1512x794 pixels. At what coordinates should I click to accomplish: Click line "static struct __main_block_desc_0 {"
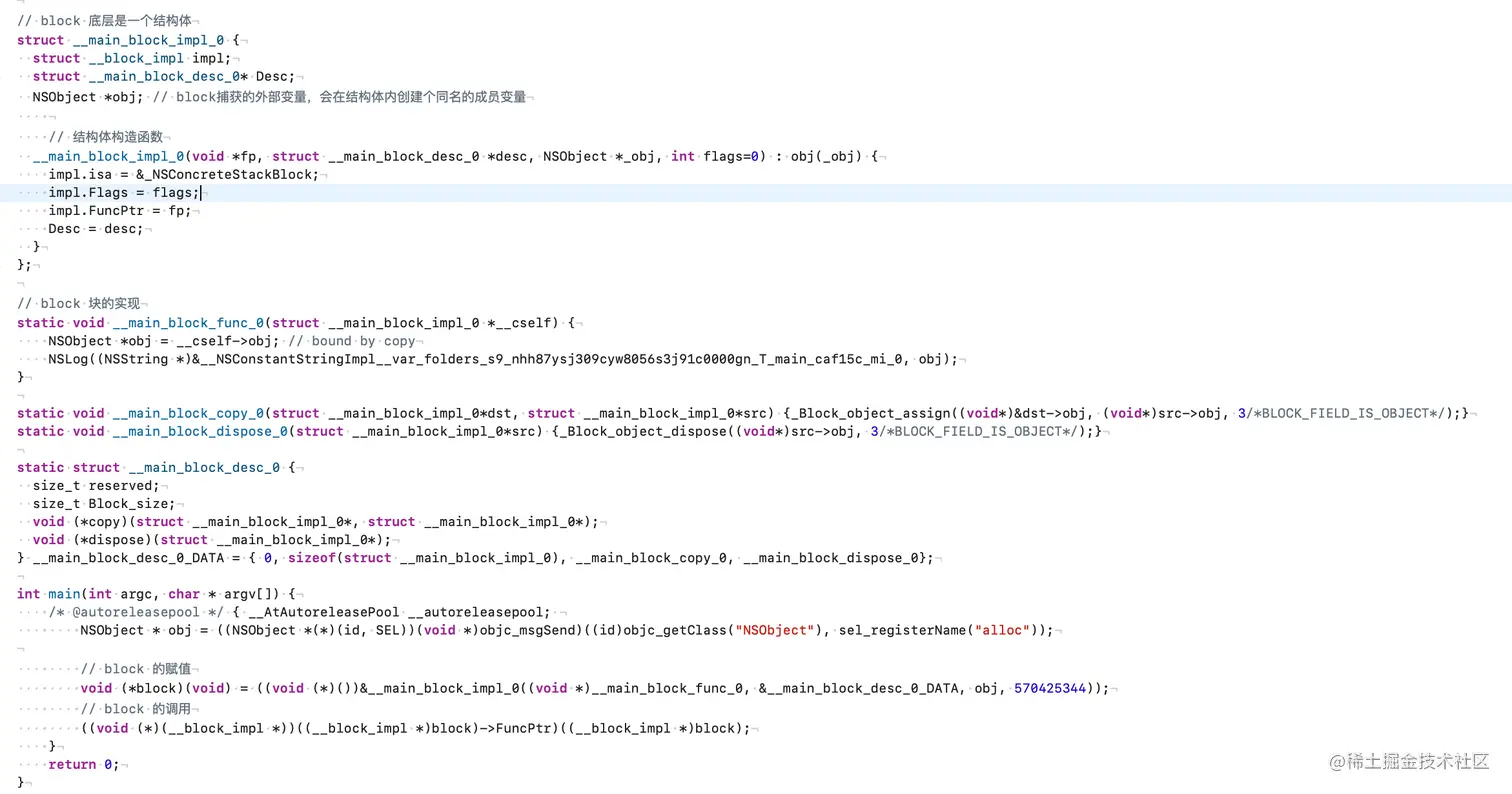click(156, 468)
